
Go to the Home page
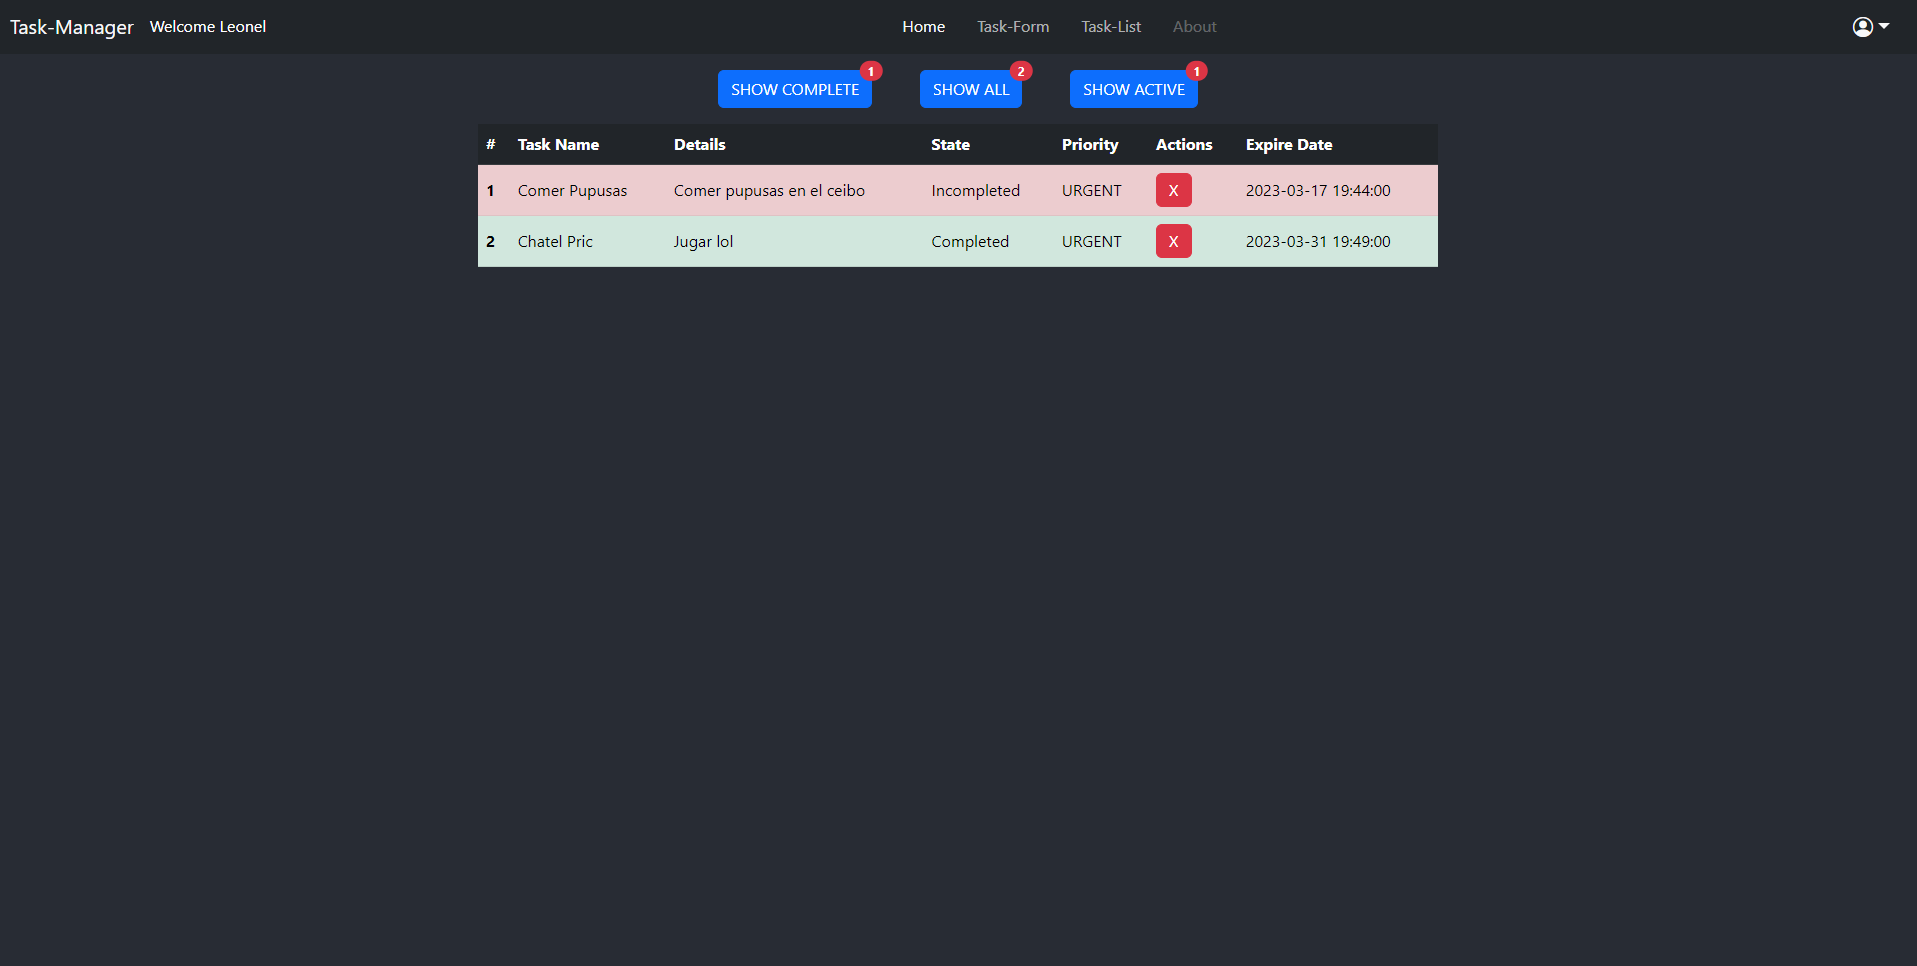pyautogui.click(x=922, y=26)
